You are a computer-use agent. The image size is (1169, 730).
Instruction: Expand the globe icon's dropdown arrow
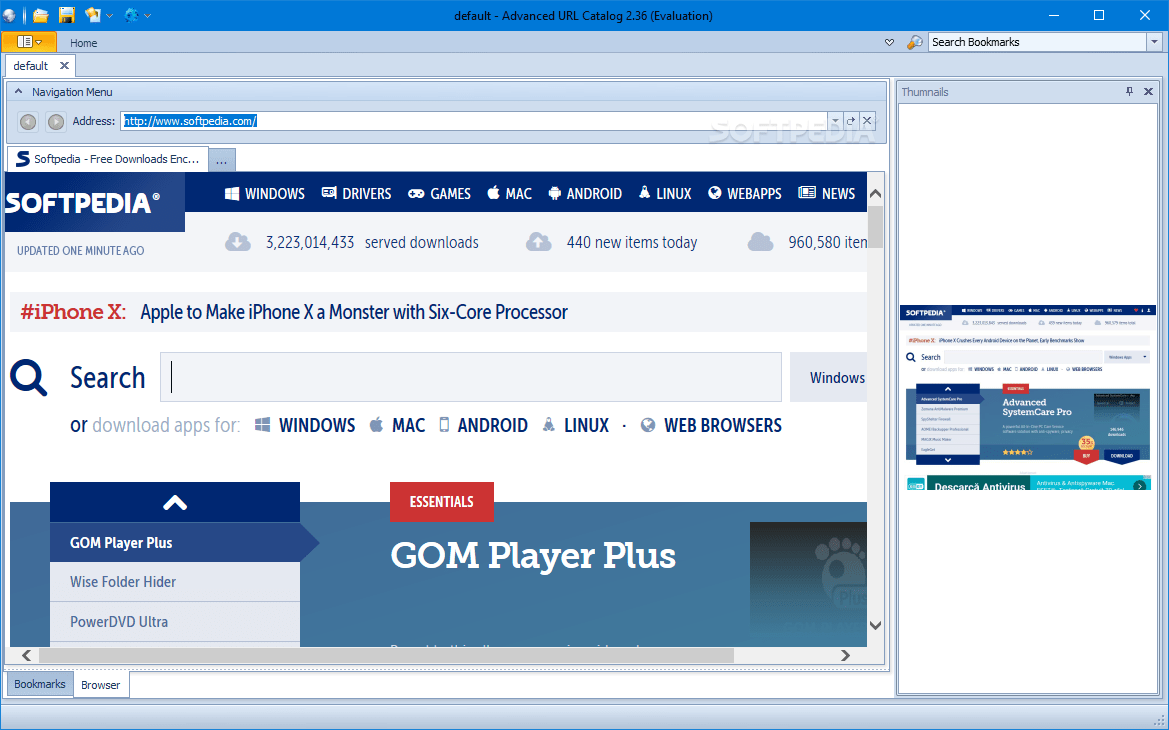point(148,15)
